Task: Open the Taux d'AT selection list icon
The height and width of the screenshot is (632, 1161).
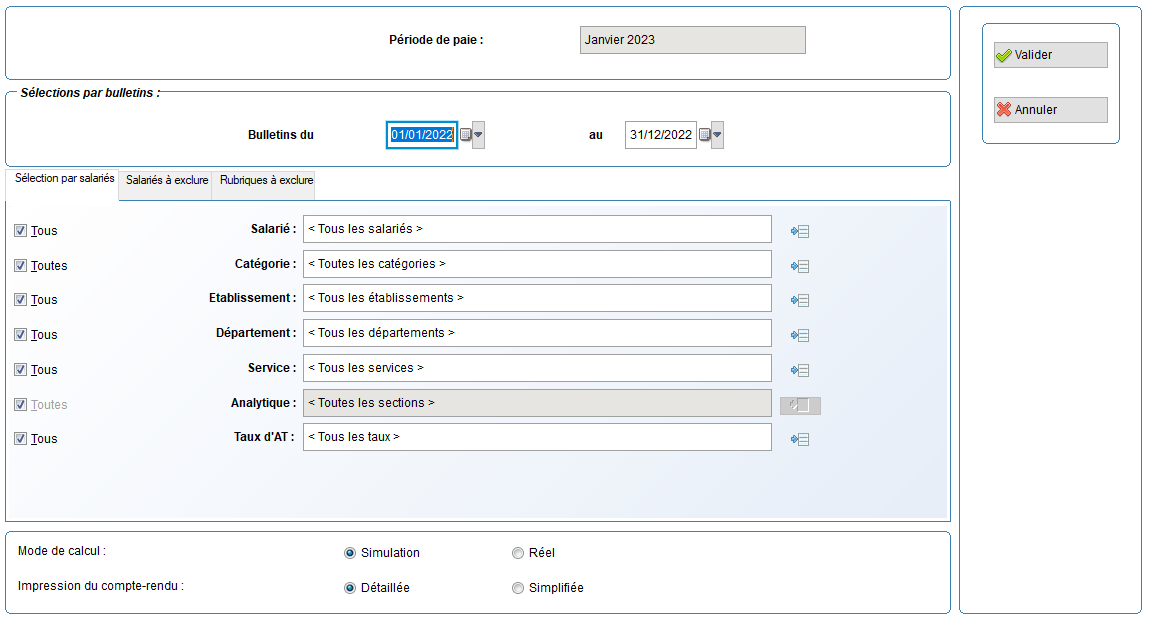Action: (x=800, y=440)
